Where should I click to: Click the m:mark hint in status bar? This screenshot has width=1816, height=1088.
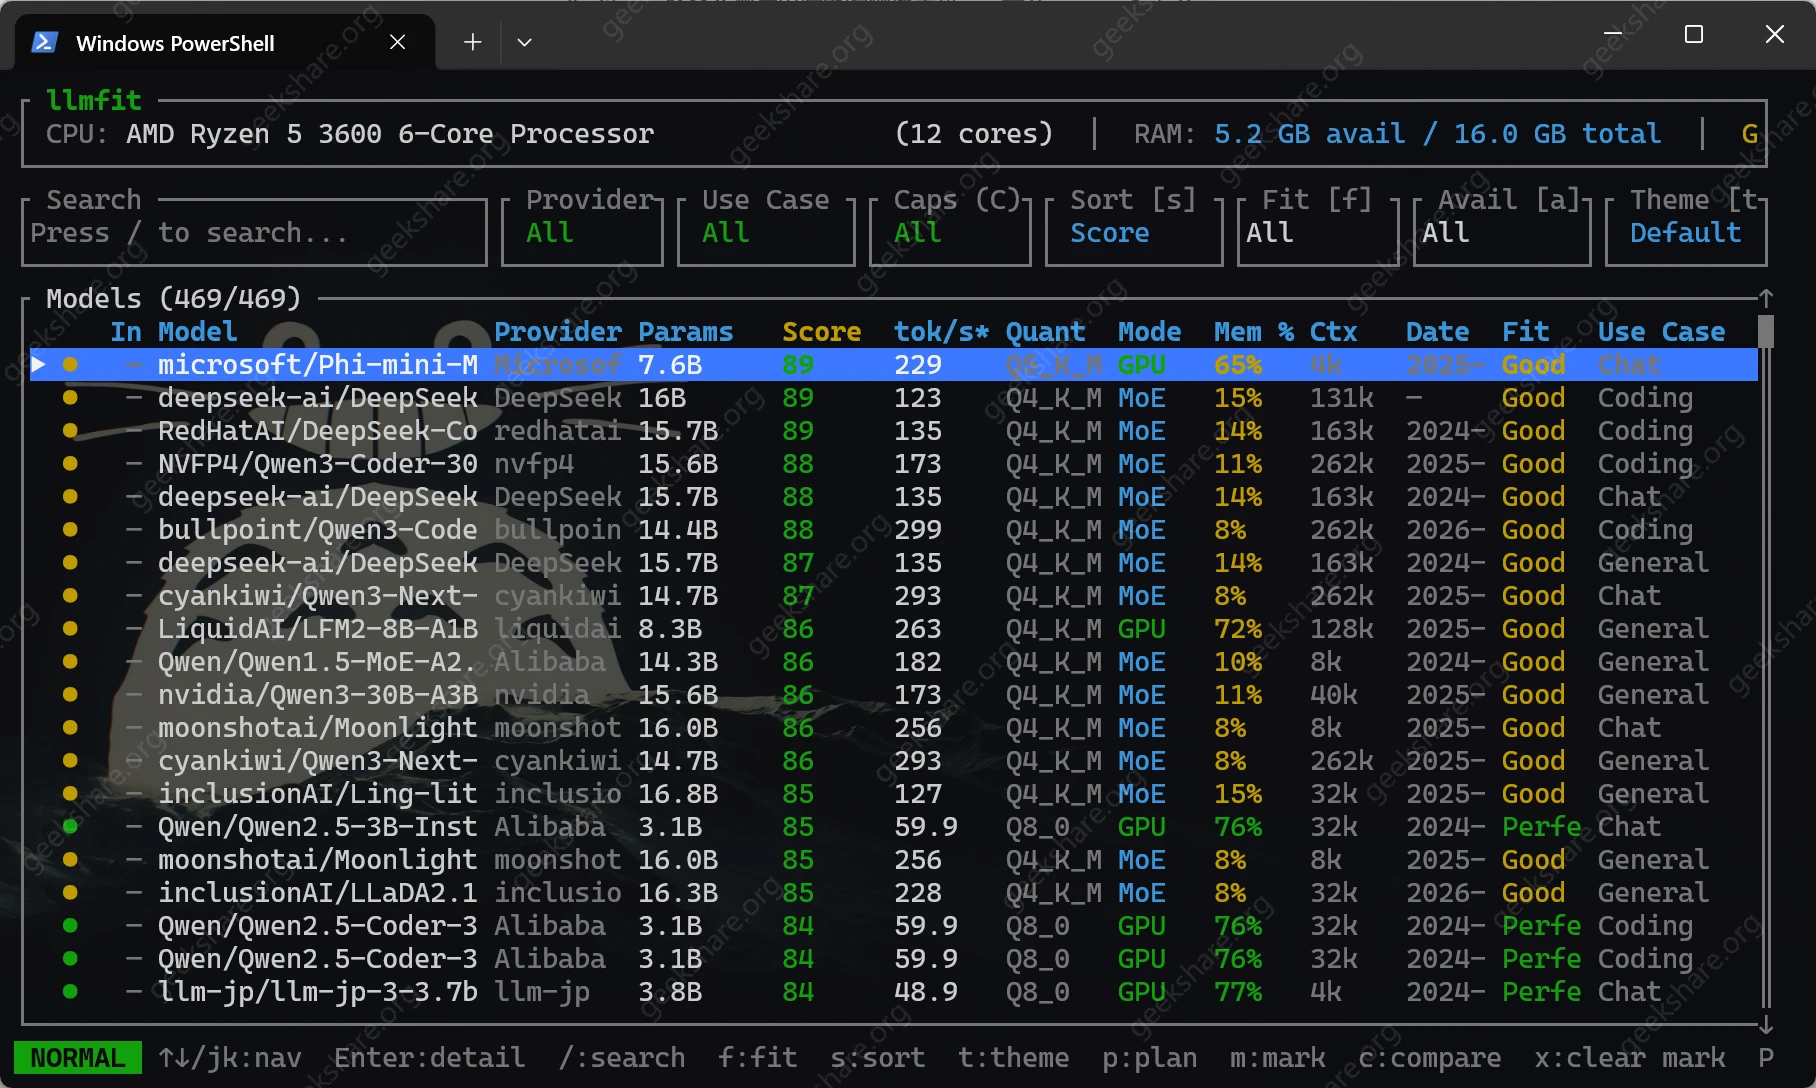(1278, 1058)
